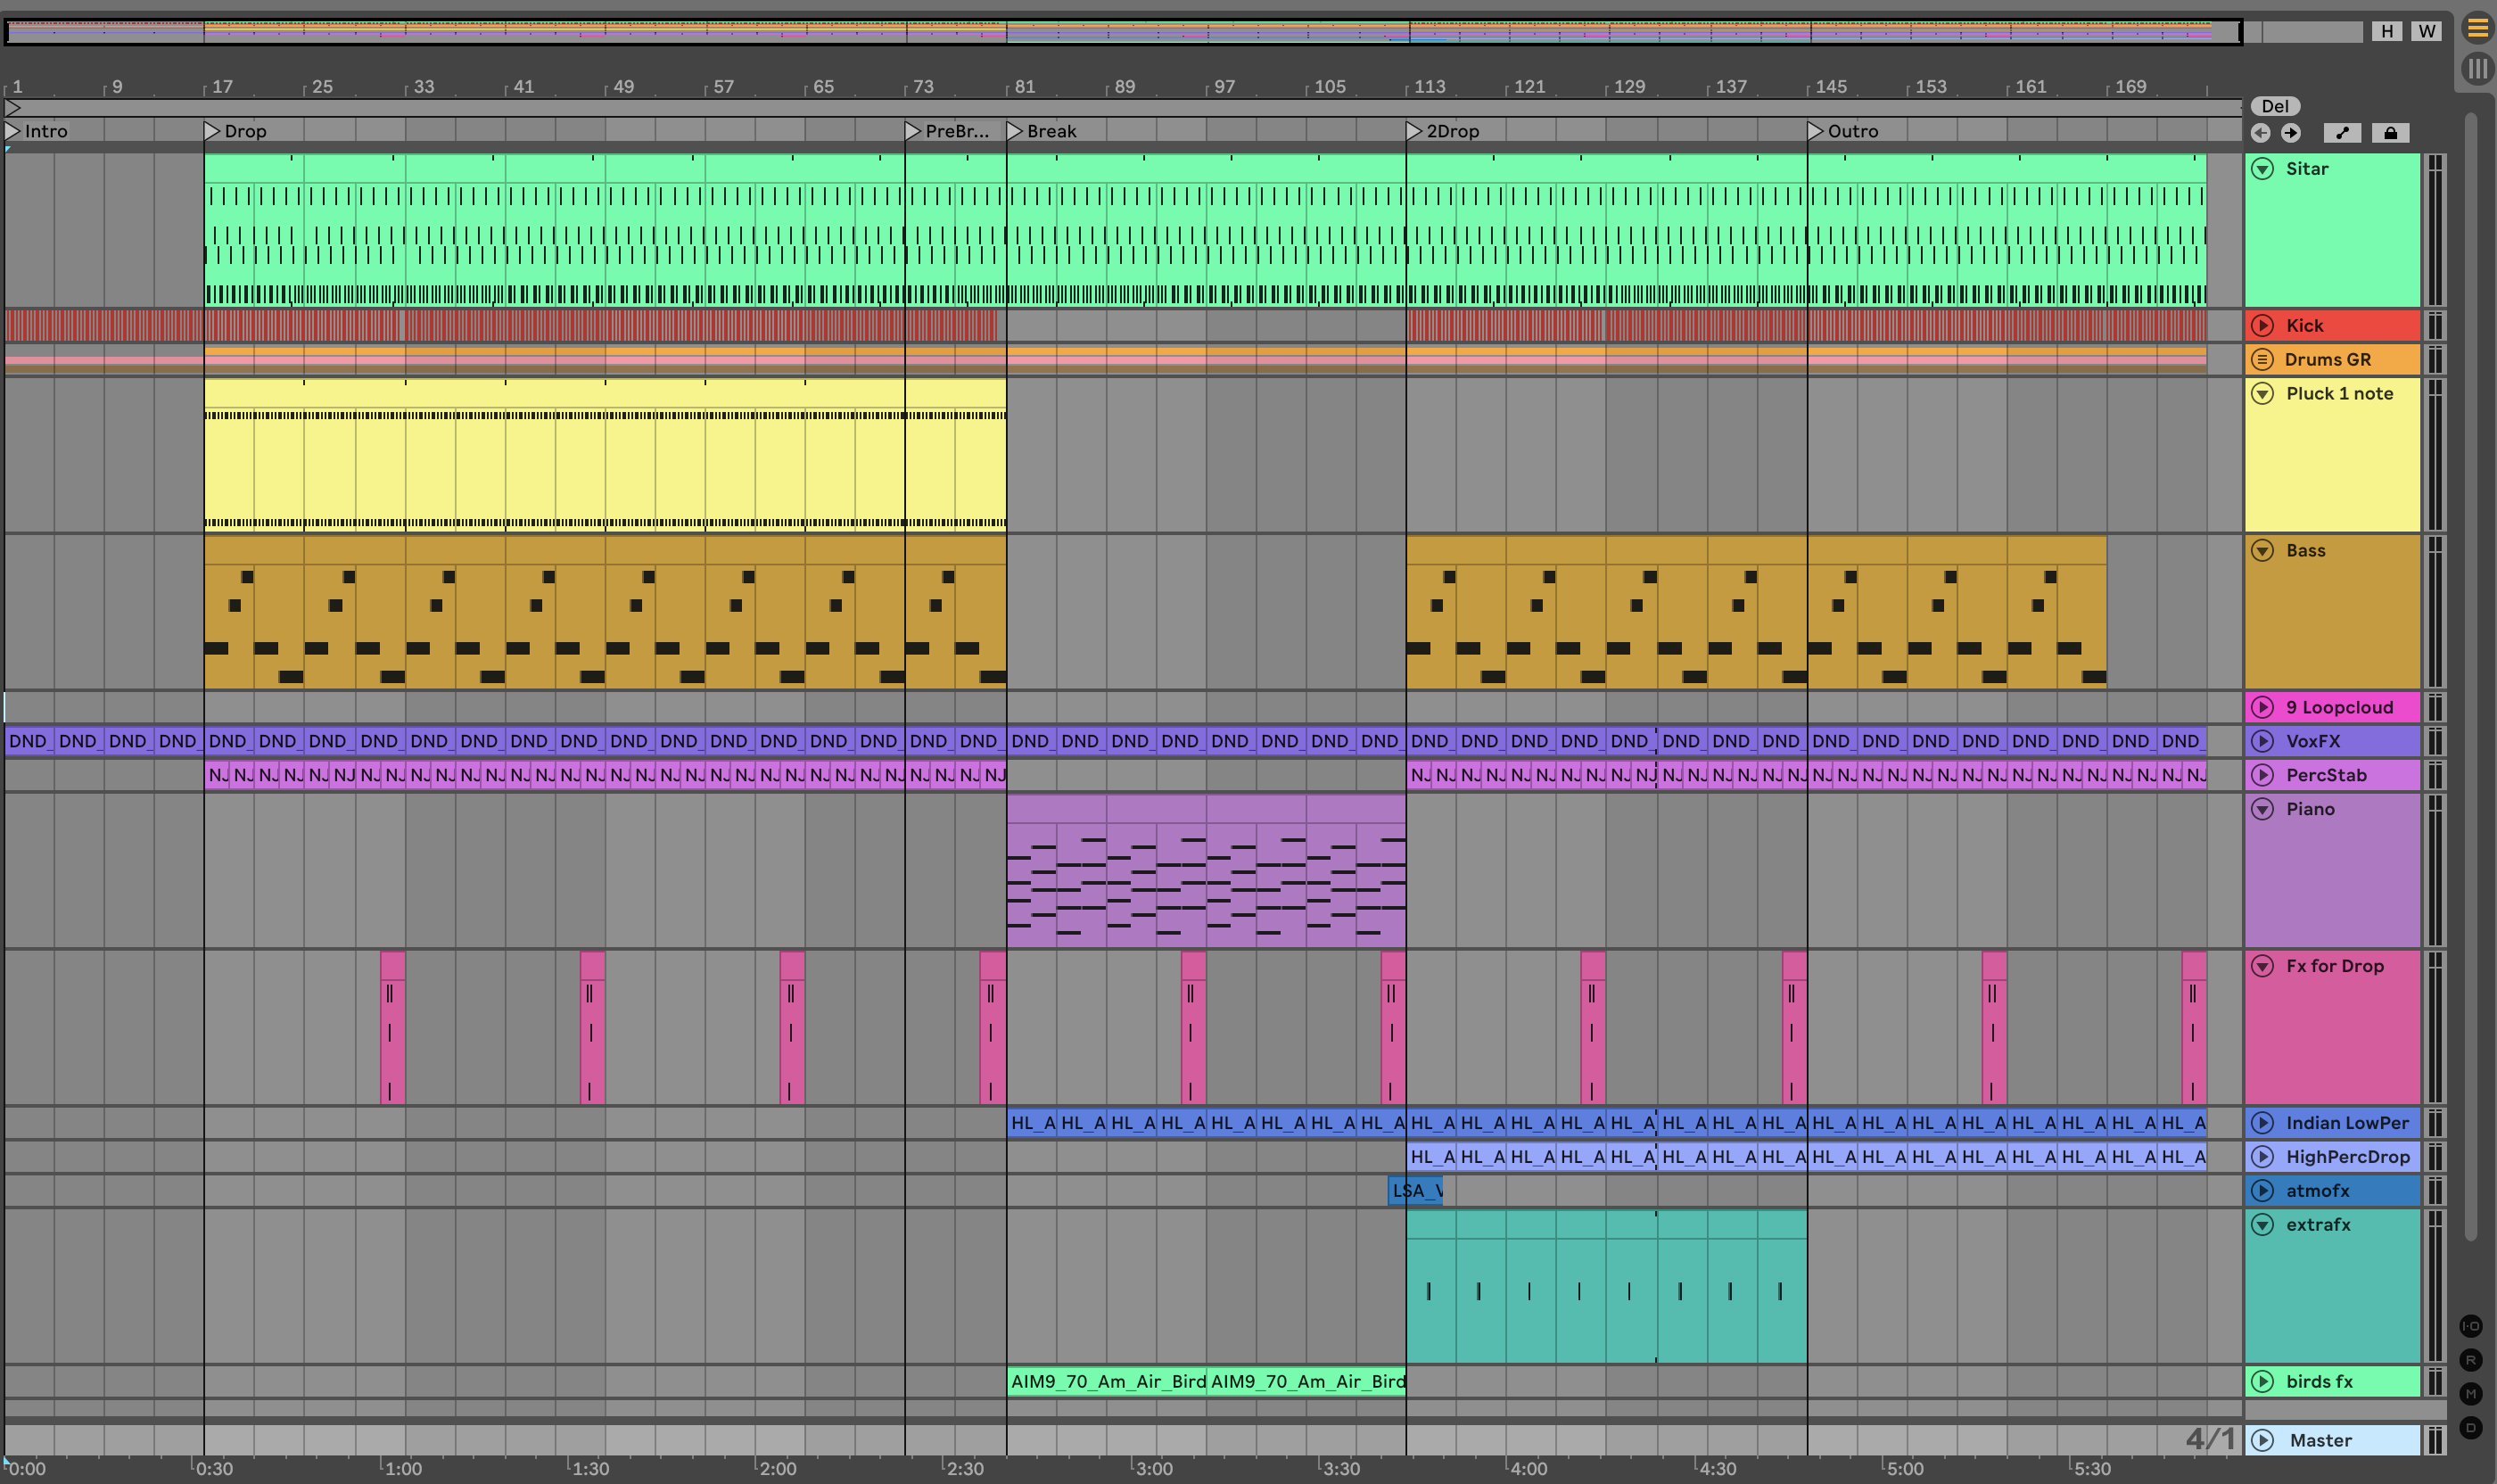This screenshot has width=2497, height=1484.
Task: Toggle the Mixer (M) show button
Action: click(x=2470, y=1394)
